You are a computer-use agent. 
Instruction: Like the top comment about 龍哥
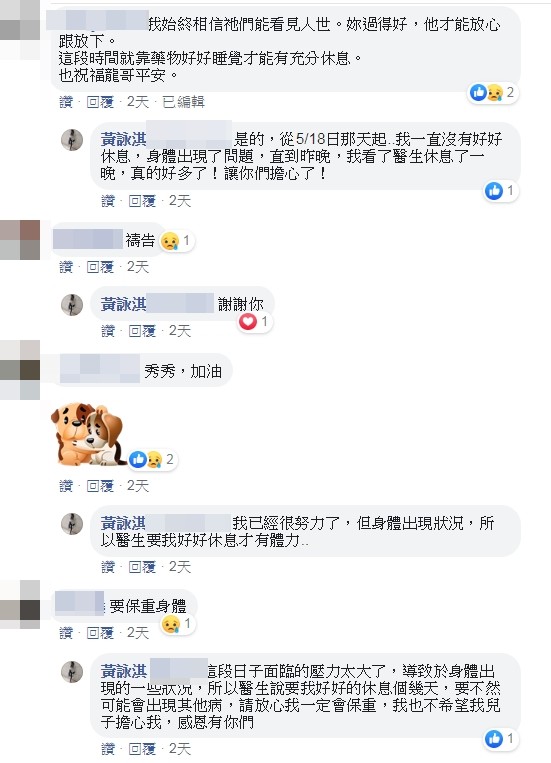coord(66,102)
